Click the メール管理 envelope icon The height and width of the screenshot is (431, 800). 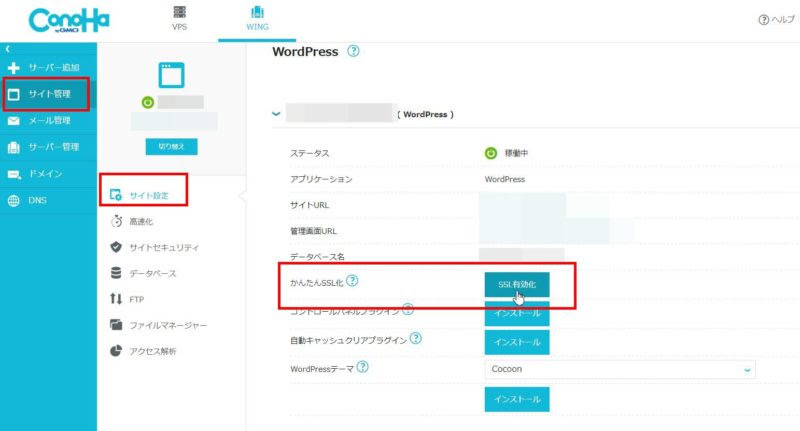tap(14, 121)
